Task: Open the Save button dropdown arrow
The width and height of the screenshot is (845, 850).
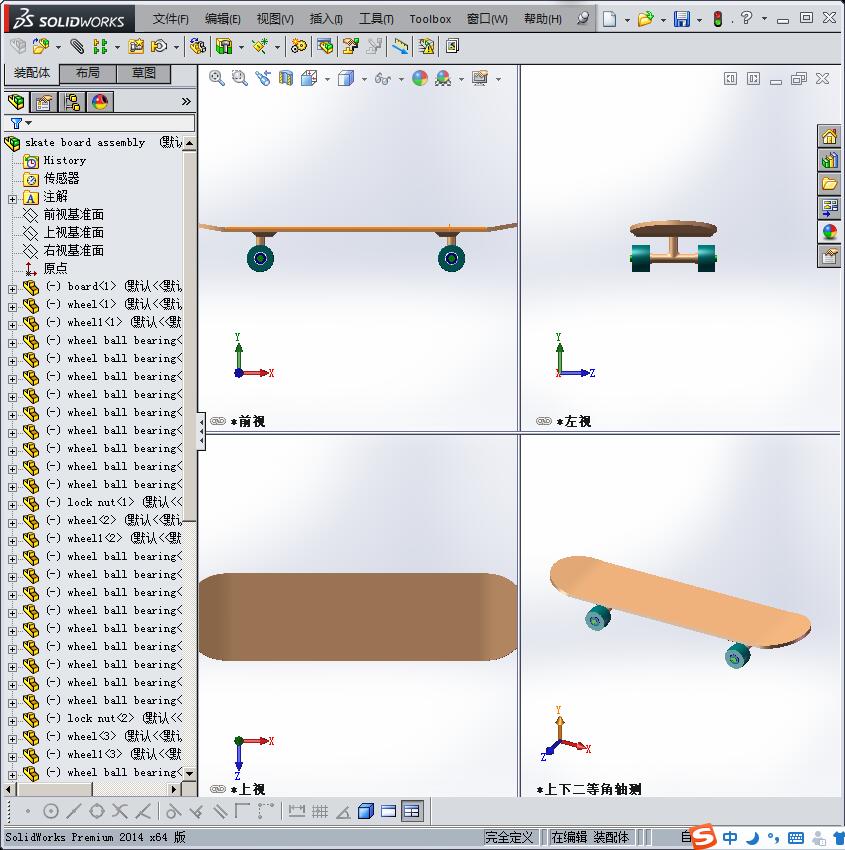Action: [x=699, y=20]
